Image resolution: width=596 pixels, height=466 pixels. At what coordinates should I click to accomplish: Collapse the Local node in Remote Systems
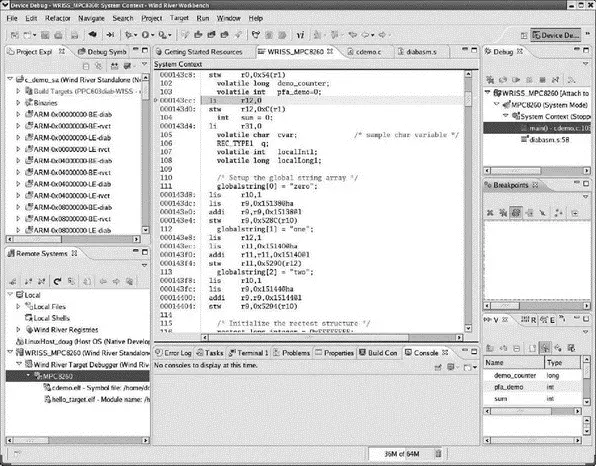pyautogui.click(x=10, y=295)
